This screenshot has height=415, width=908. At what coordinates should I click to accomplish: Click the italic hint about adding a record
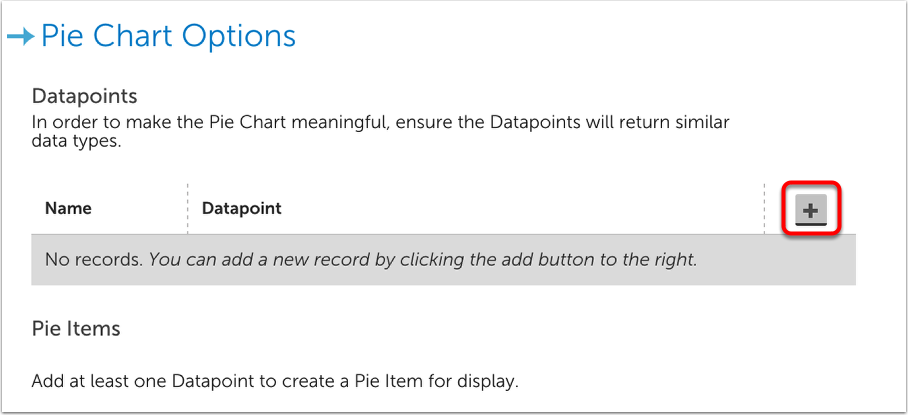tap(424, 260)
